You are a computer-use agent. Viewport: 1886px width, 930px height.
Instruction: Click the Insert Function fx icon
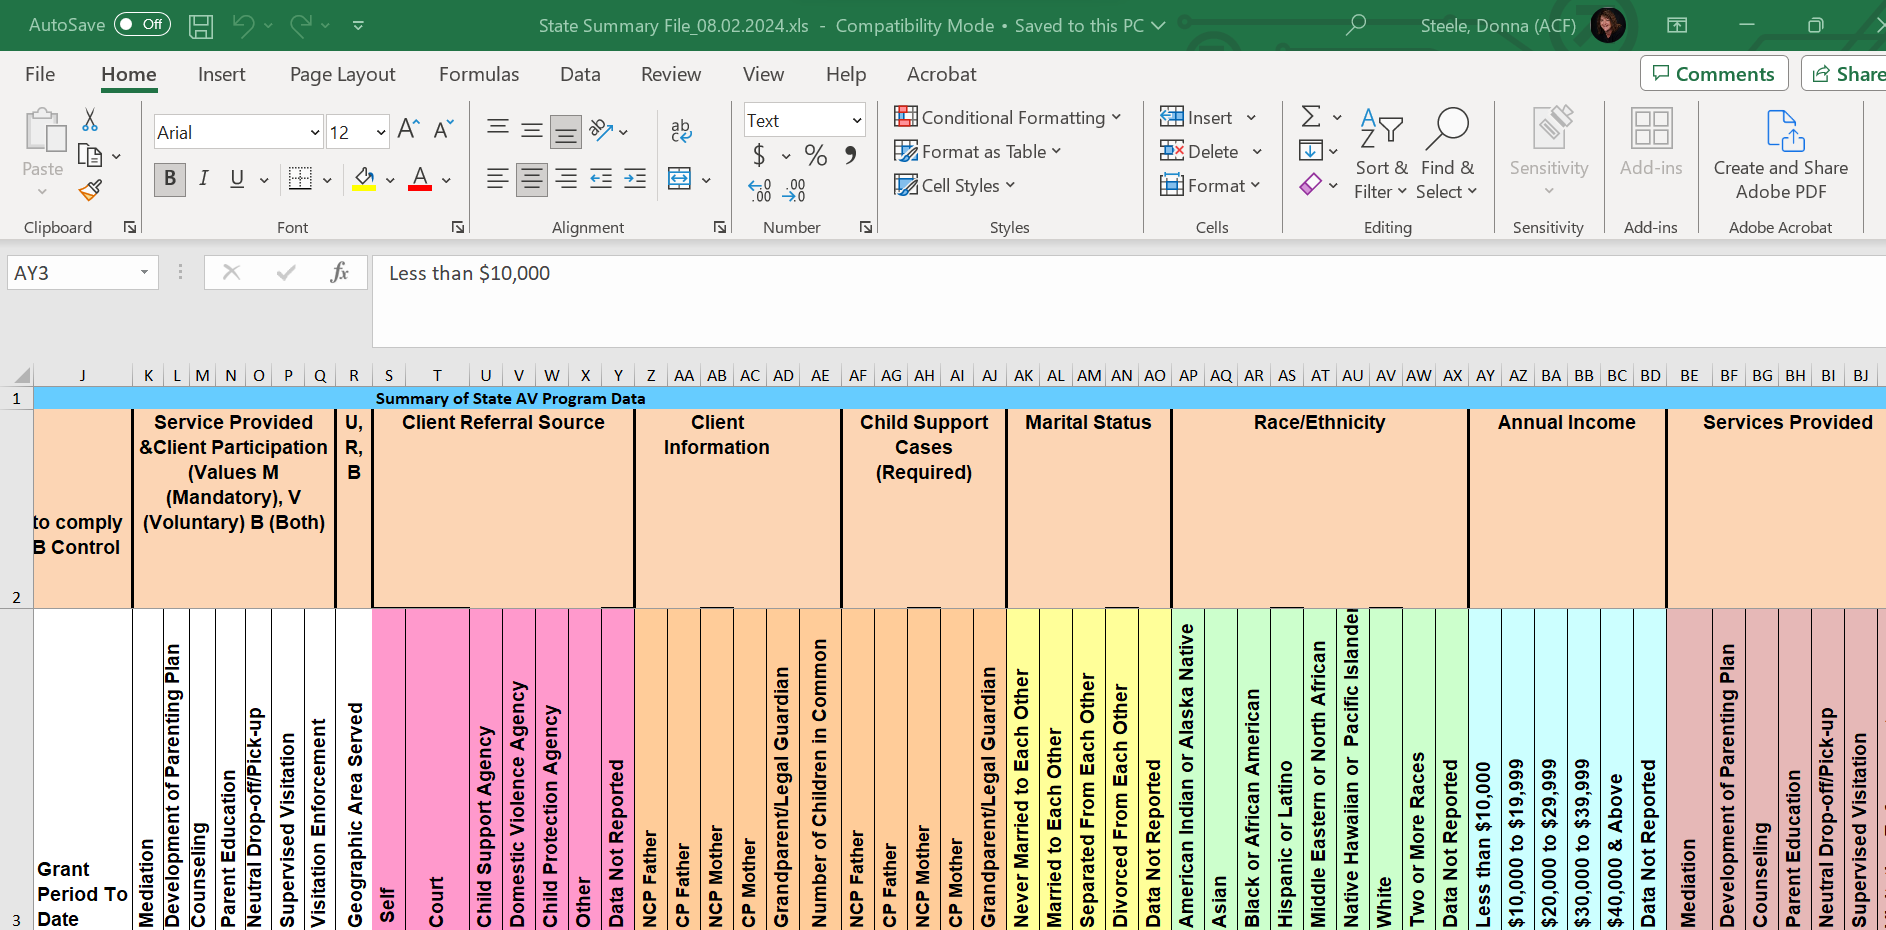point(339,272)
